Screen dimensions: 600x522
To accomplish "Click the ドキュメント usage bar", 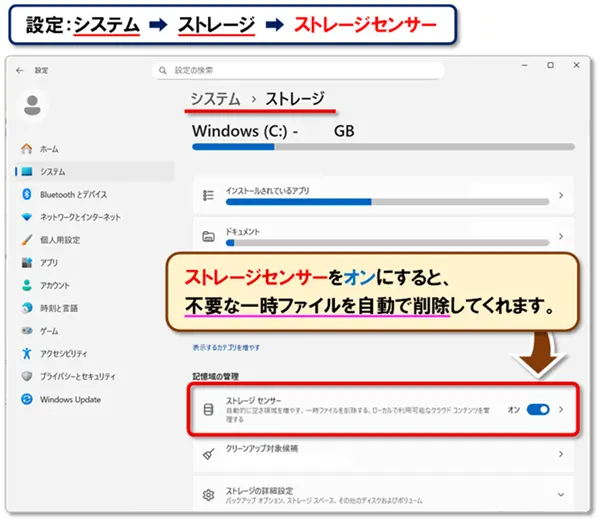I will tap(388, 243).
